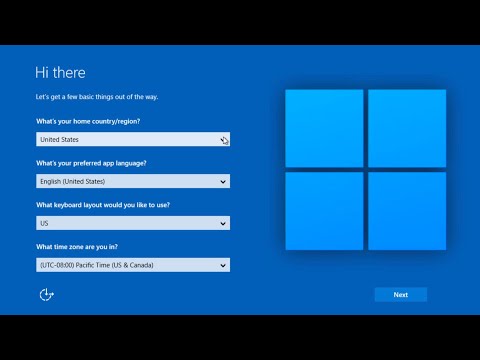The image size is (480, 360).
Task: Click 'Let's get a few basic things' text
Action: (97, 97)
